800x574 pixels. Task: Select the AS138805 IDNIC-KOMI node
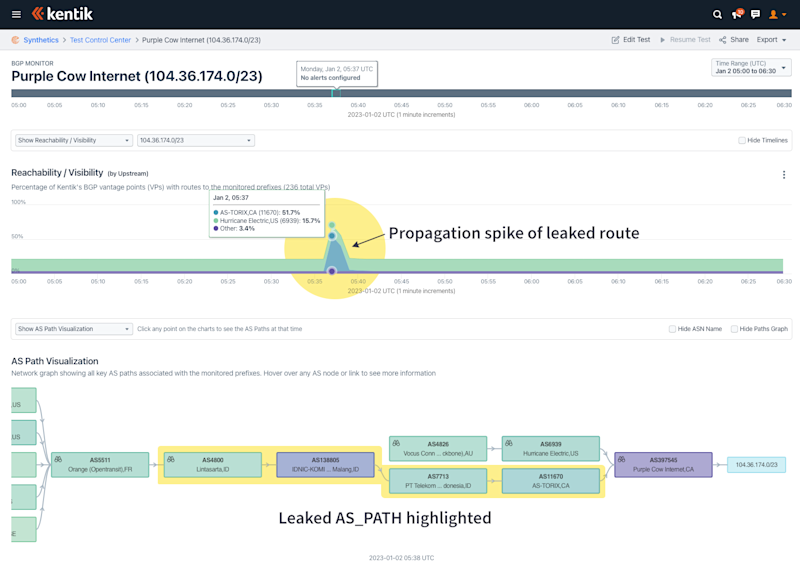coord(326,464)
